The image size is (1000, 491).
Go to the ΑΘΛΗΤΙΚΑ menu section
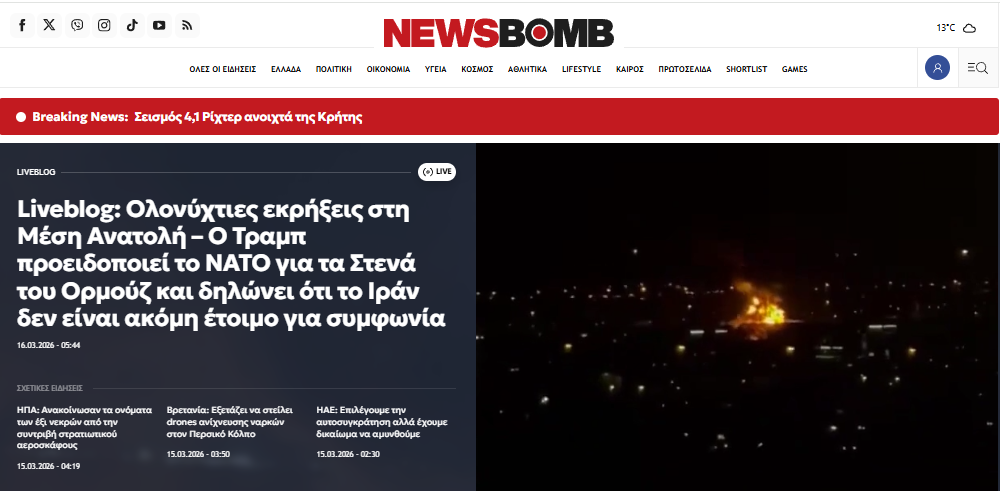click(x=527, y=70)
